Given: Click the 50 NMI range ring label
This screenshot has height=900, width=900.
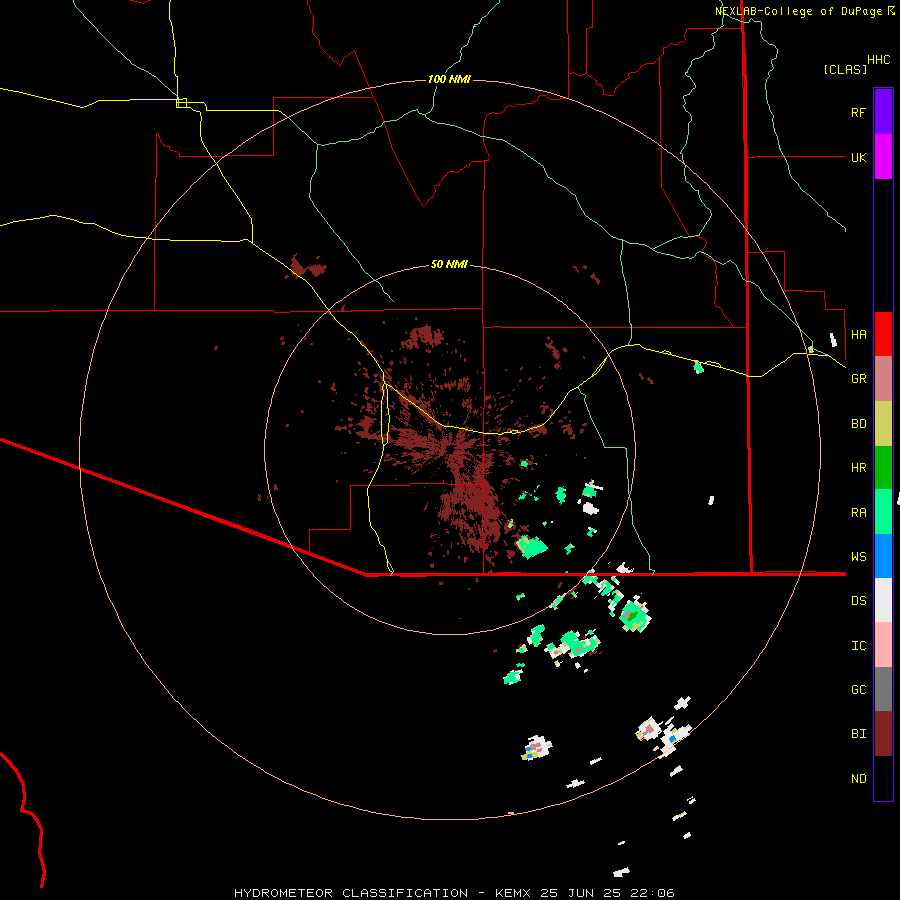Looking at the screenshot, I should 449,265.
